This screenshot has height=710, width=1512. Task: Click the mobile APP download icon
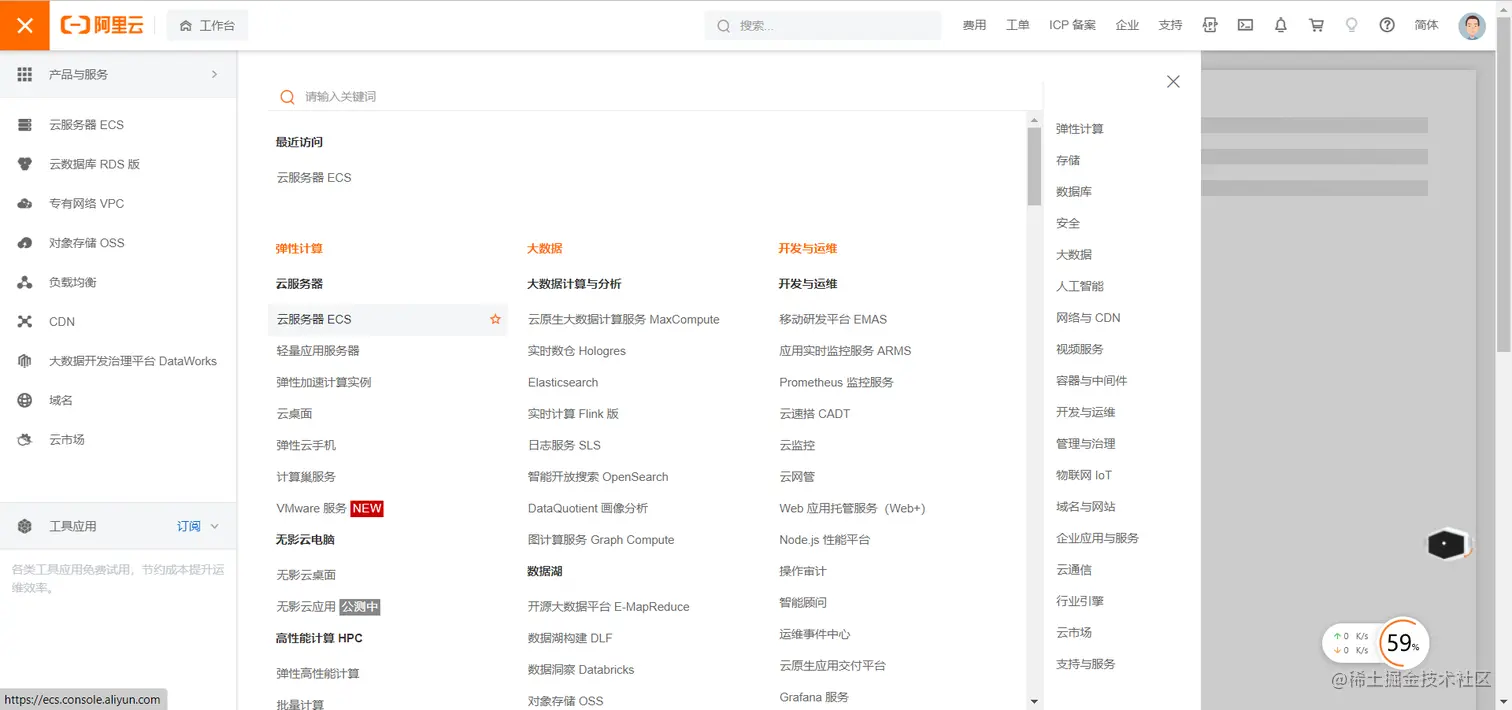pos(1210,25)
